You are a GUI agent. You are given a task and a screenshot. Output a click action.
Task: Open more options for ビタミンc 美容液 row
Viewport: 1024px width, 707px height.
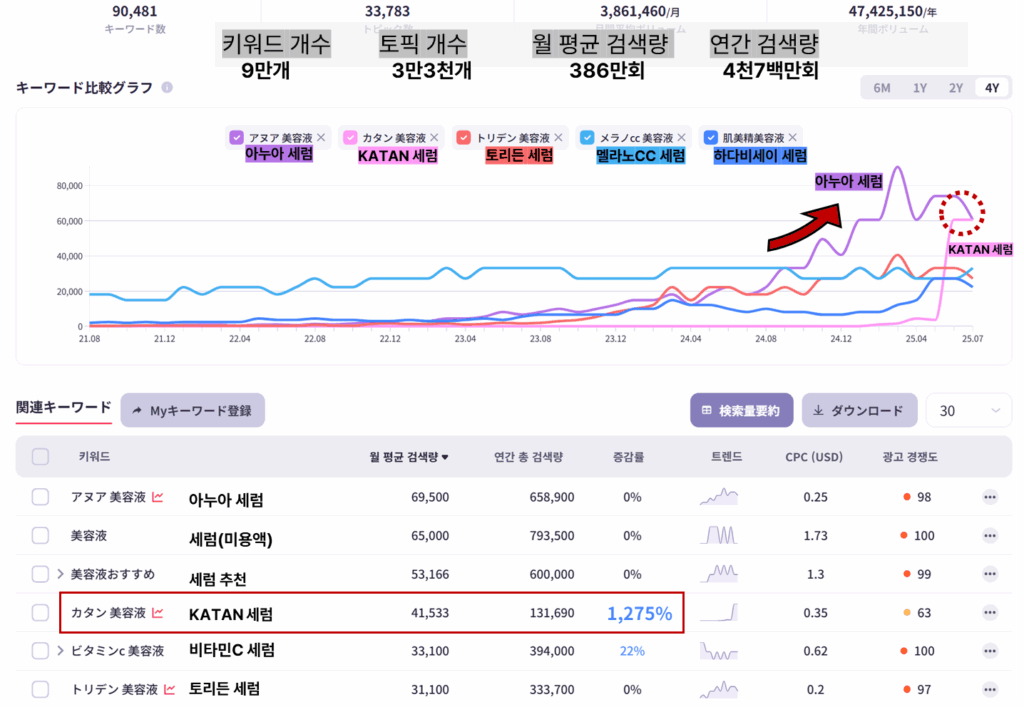990,651
